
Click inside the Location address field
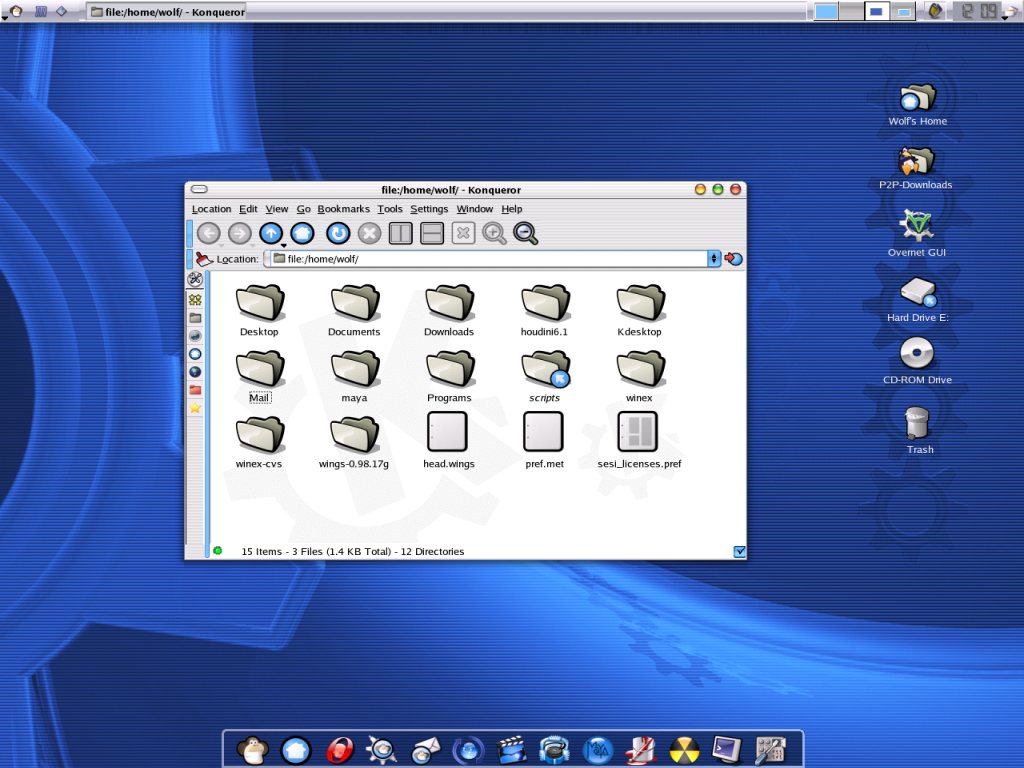tap(488, 259)
